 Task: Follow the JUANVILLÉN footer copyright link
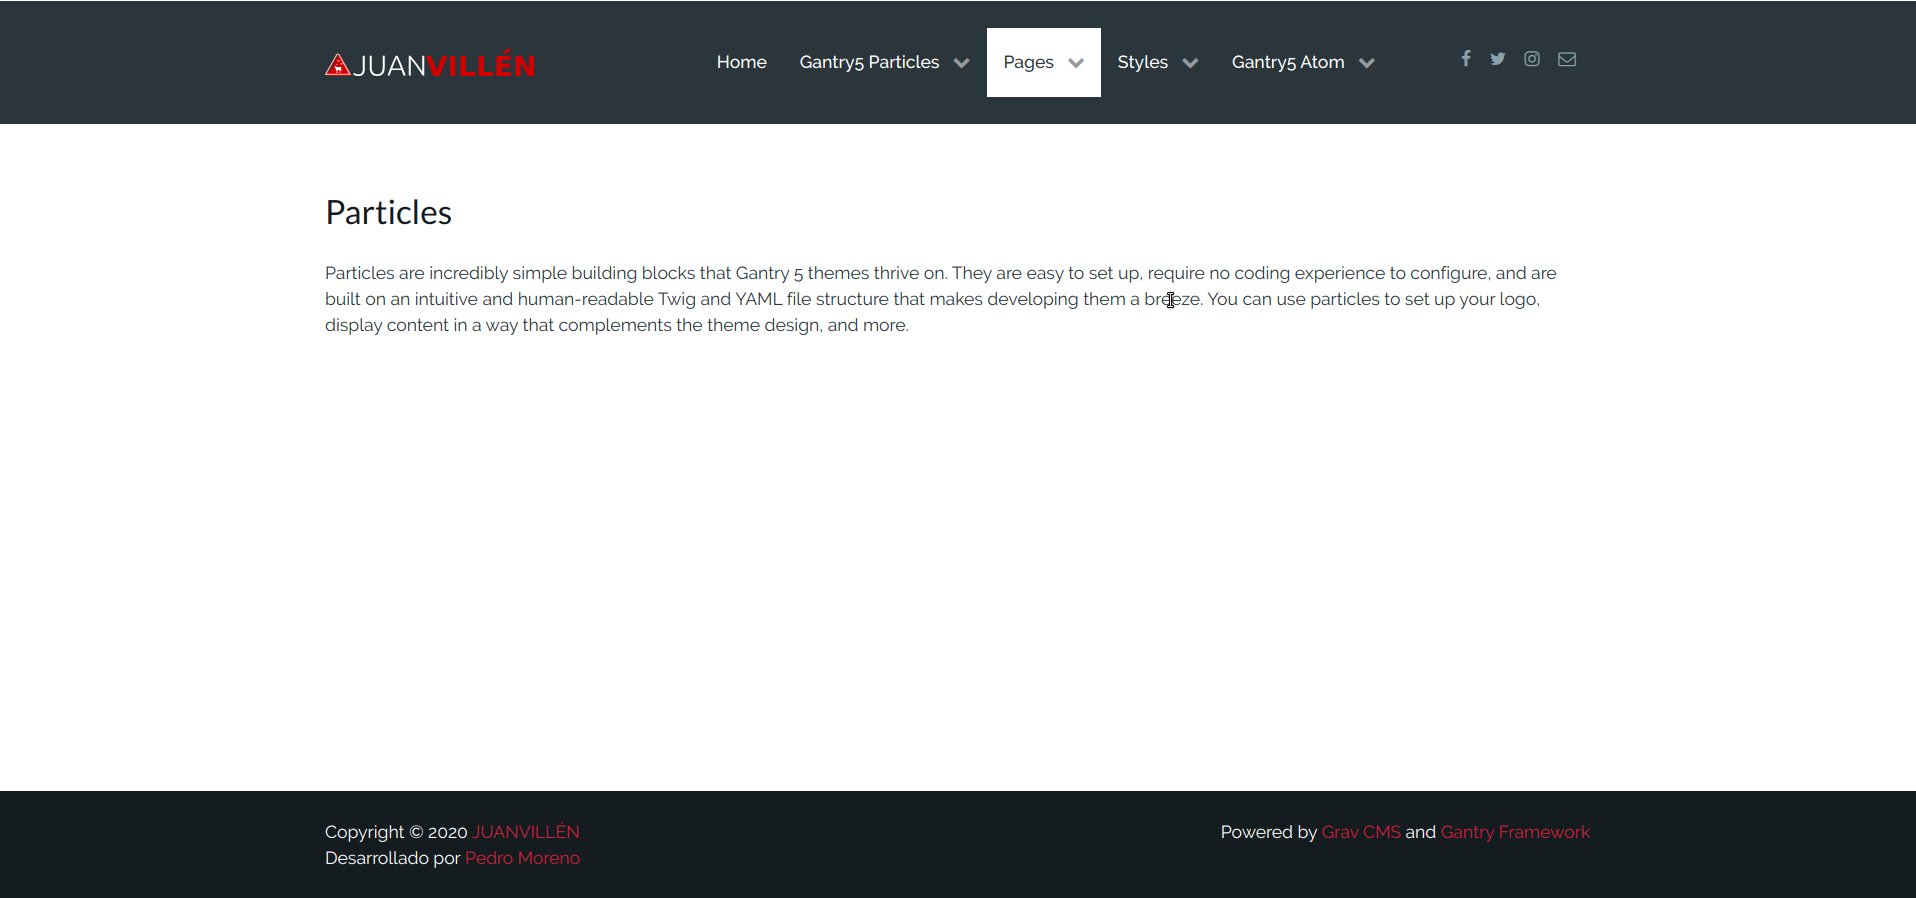click(x=526, y=832)
